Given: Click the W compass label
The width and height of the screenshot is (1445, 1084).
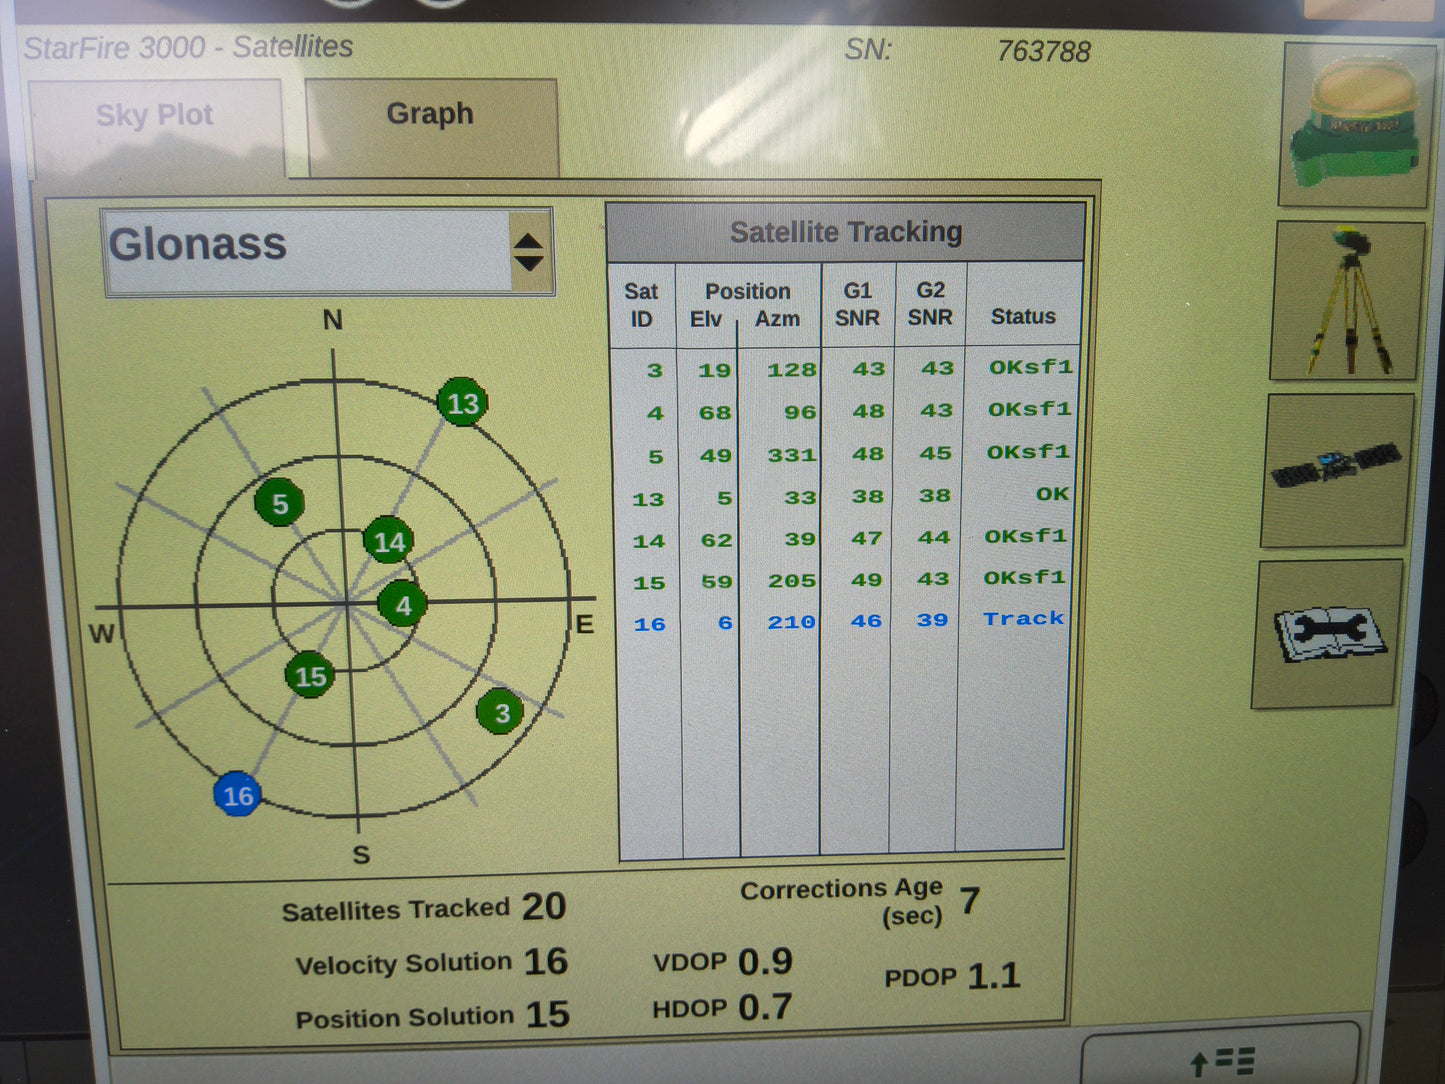Looking at the screenshot, I should click(x=101, y=634).
